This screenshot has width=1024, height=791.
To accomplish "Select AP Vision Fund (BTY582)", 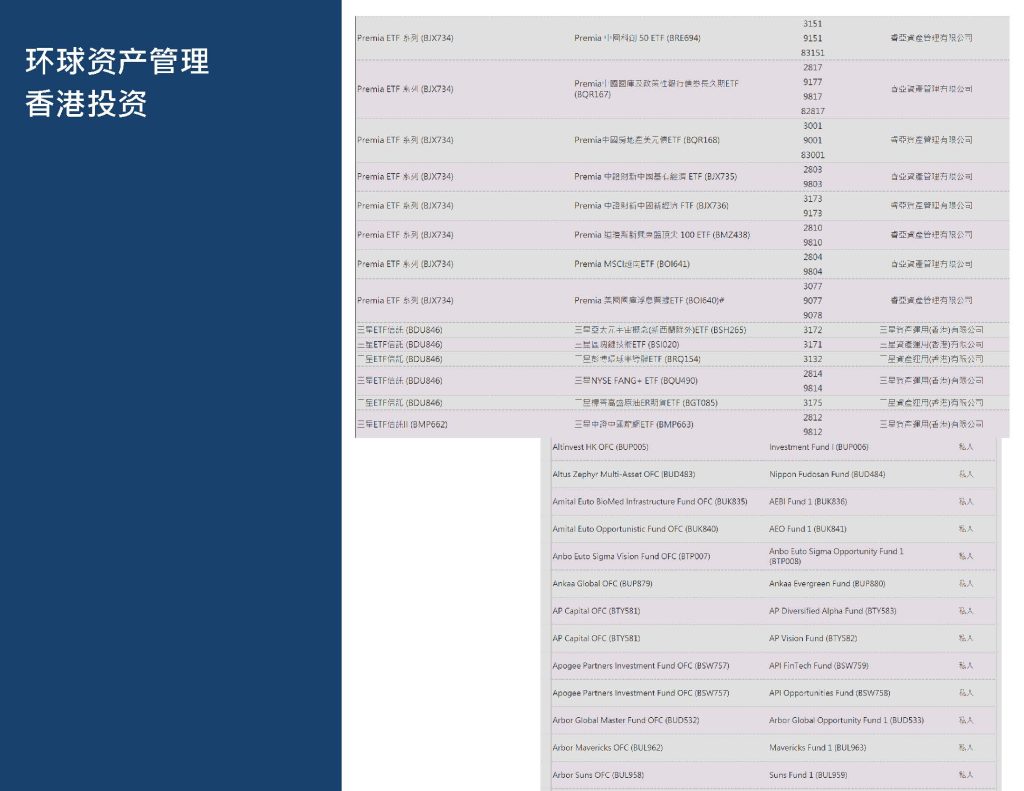I will [x=812, y=638].
